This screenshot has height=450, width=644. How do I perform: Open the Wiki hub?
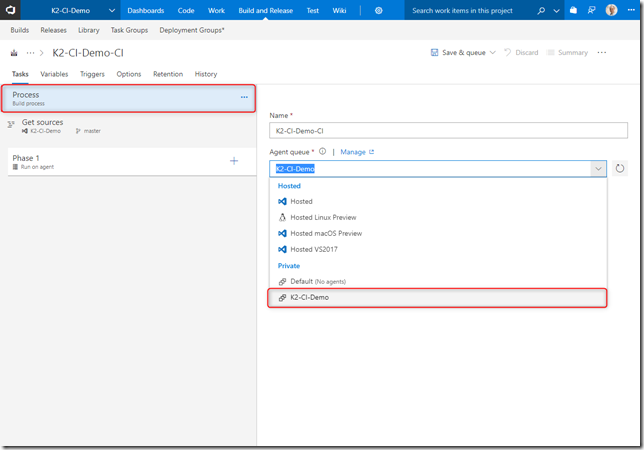click(x=339, y=11)
